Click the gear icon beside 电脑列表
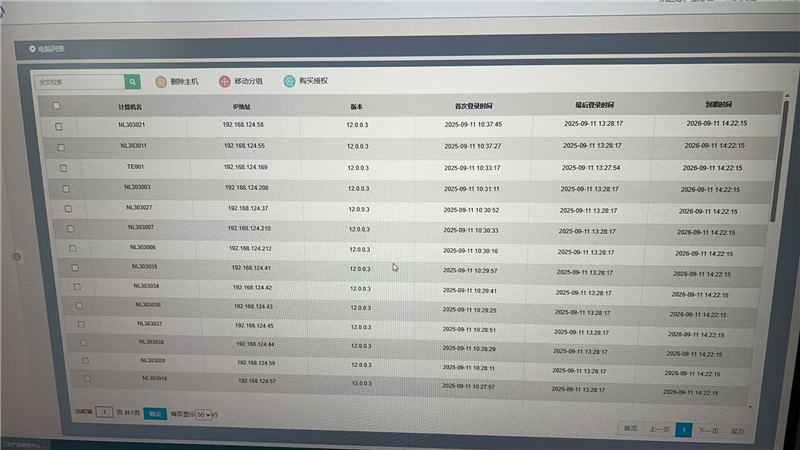This screenshot has width=800, height=450. [x=32, y=48]
